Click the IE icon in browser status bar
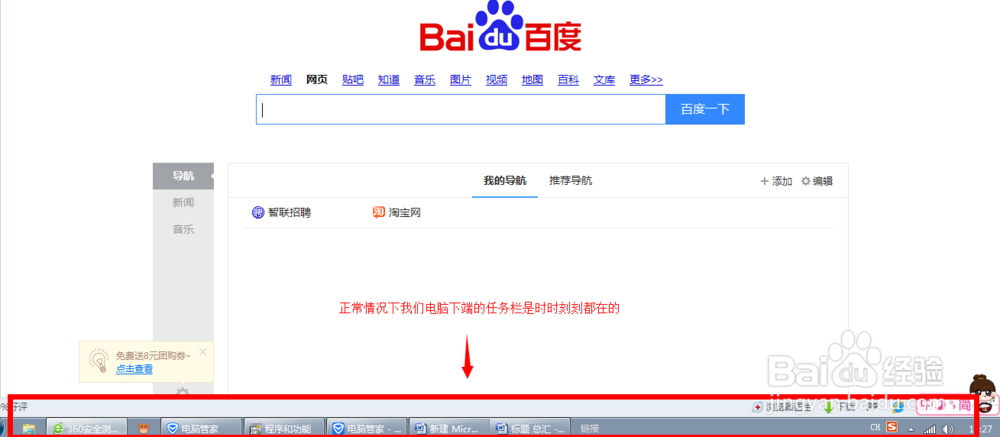Viewport: 1000px width, 437px height. (899, 406)
